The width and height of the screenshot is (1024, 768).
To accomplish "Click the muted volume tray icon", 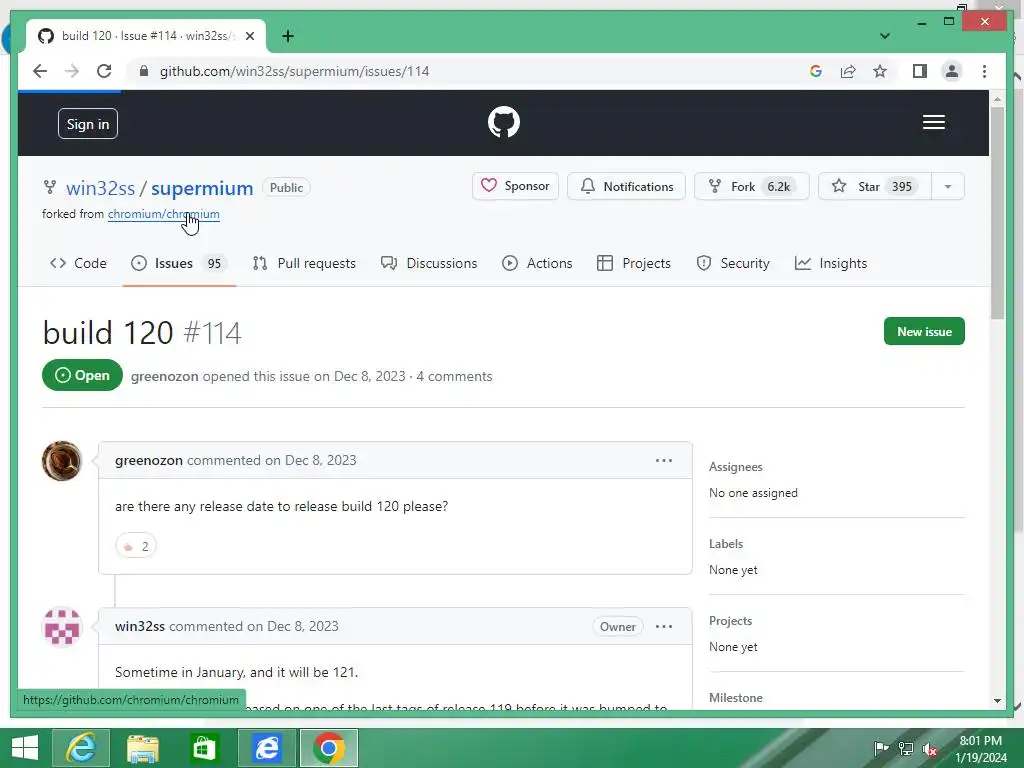I will click(x=930, y=749).
